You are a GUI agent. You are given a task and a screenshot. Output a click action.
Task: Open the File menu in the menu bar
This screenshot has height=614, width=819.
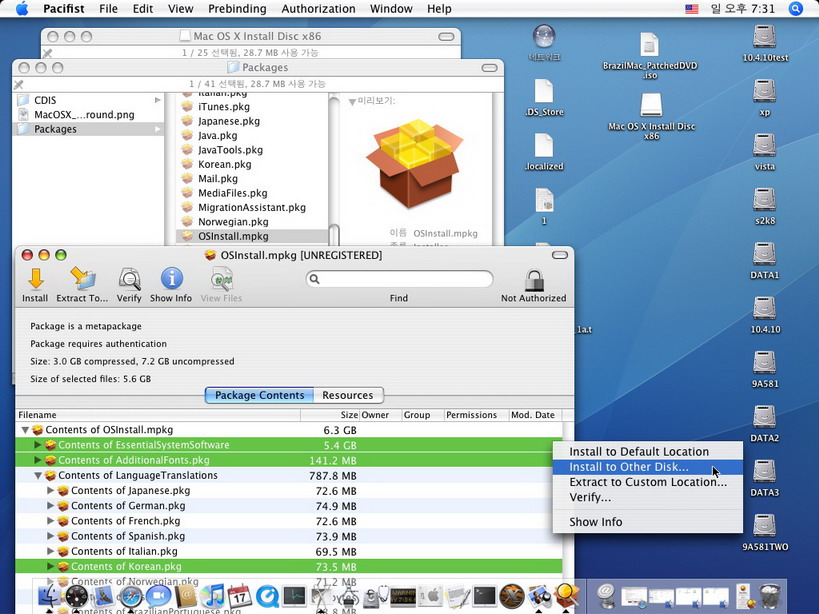click(108, 9)
